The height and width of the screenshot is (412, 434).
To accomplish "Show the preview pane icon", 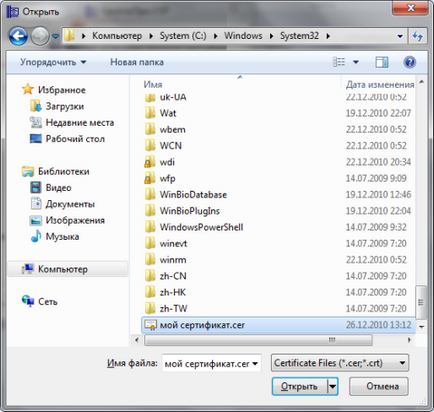I will coord(382,62).
